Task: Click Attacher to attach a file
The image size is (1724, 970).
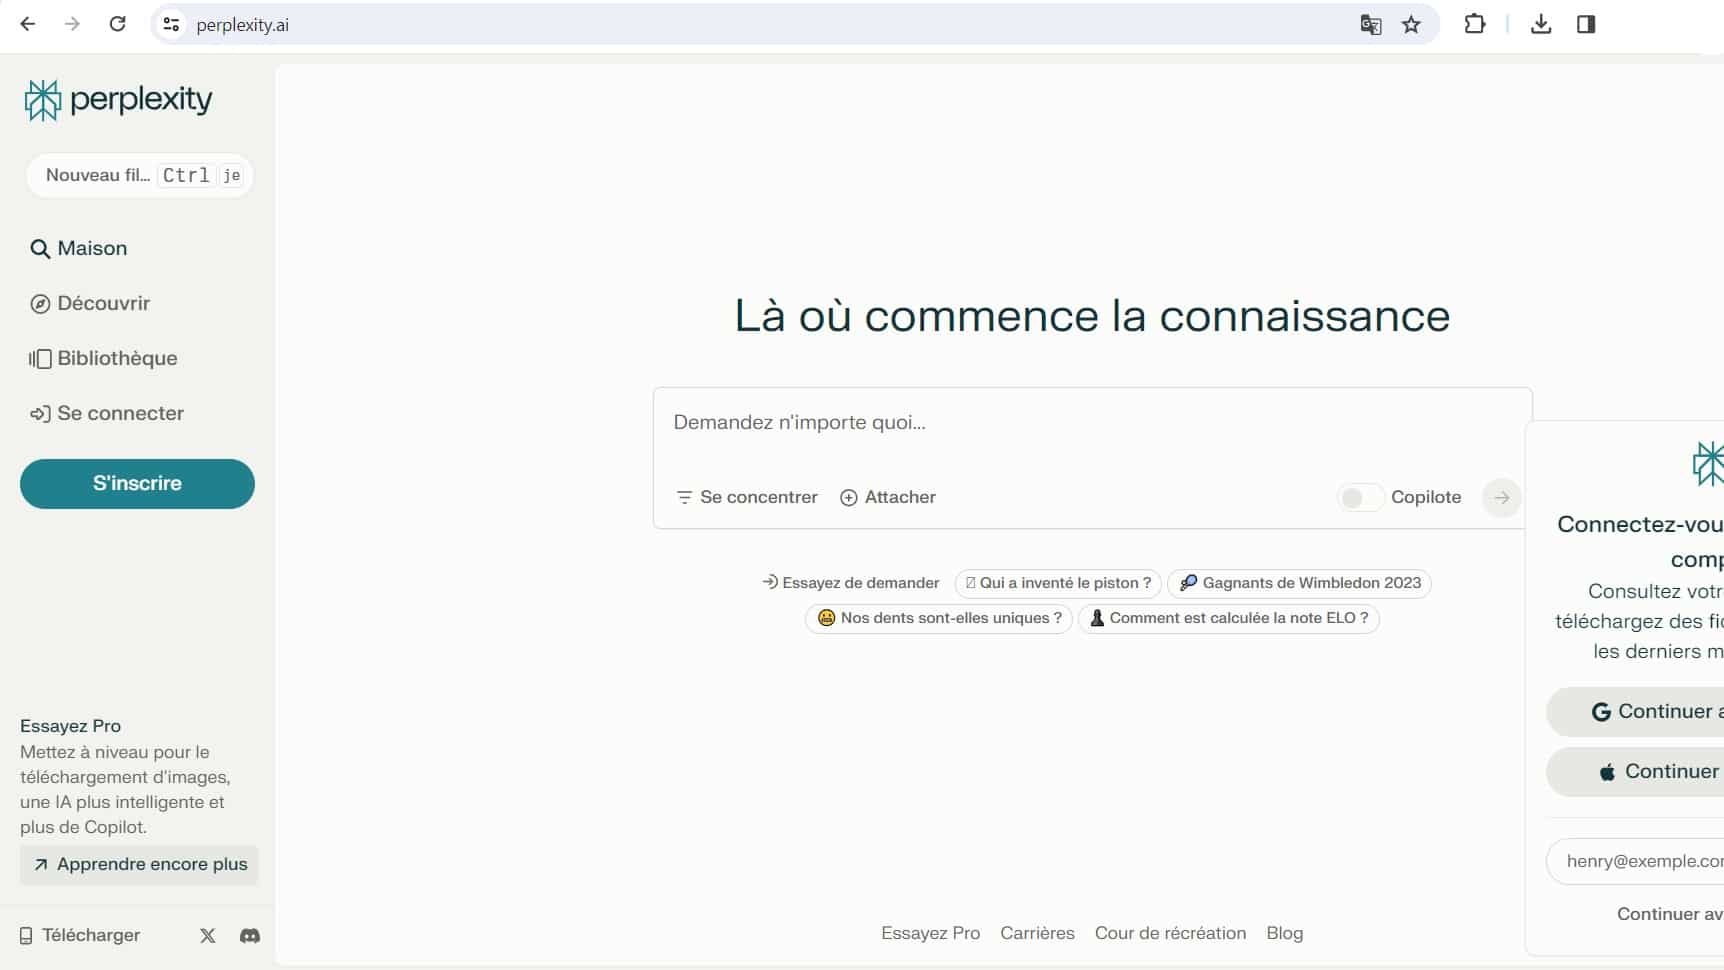Action: (x=888, y=498)
